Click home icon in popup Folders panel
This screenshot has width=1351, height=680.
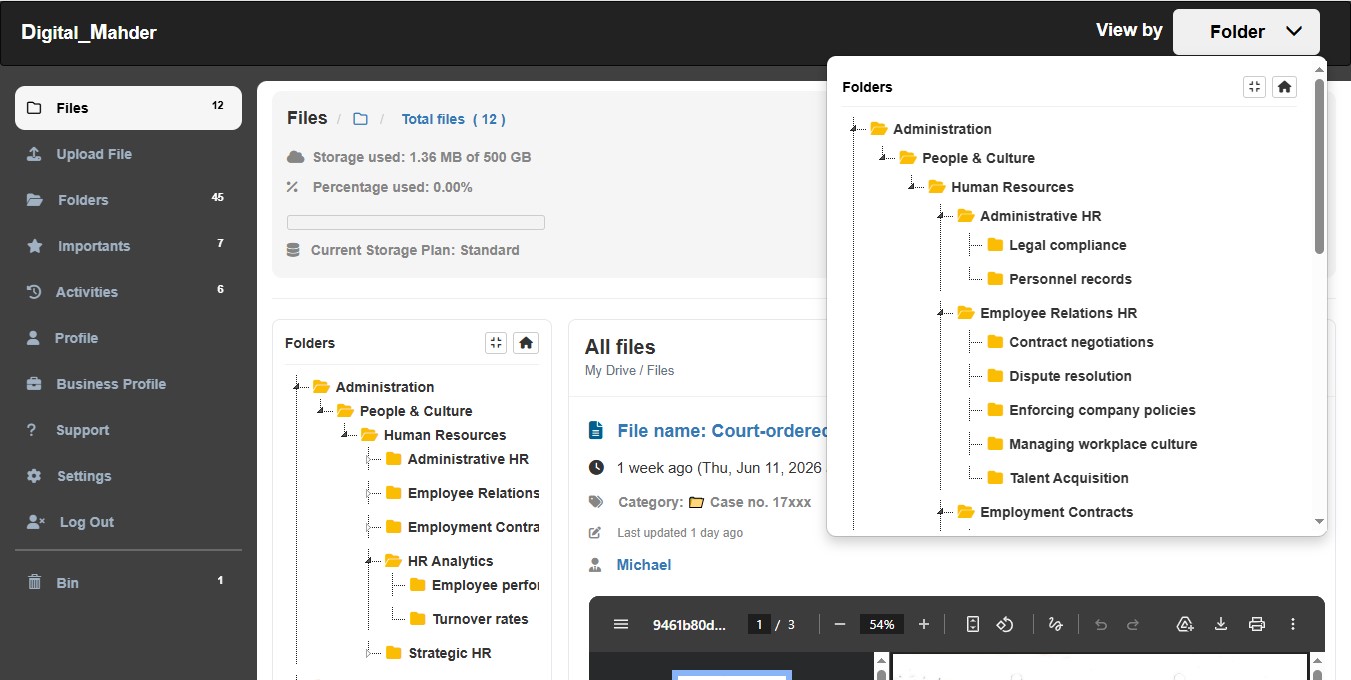pyautogui.click(x=1285, y=87)
